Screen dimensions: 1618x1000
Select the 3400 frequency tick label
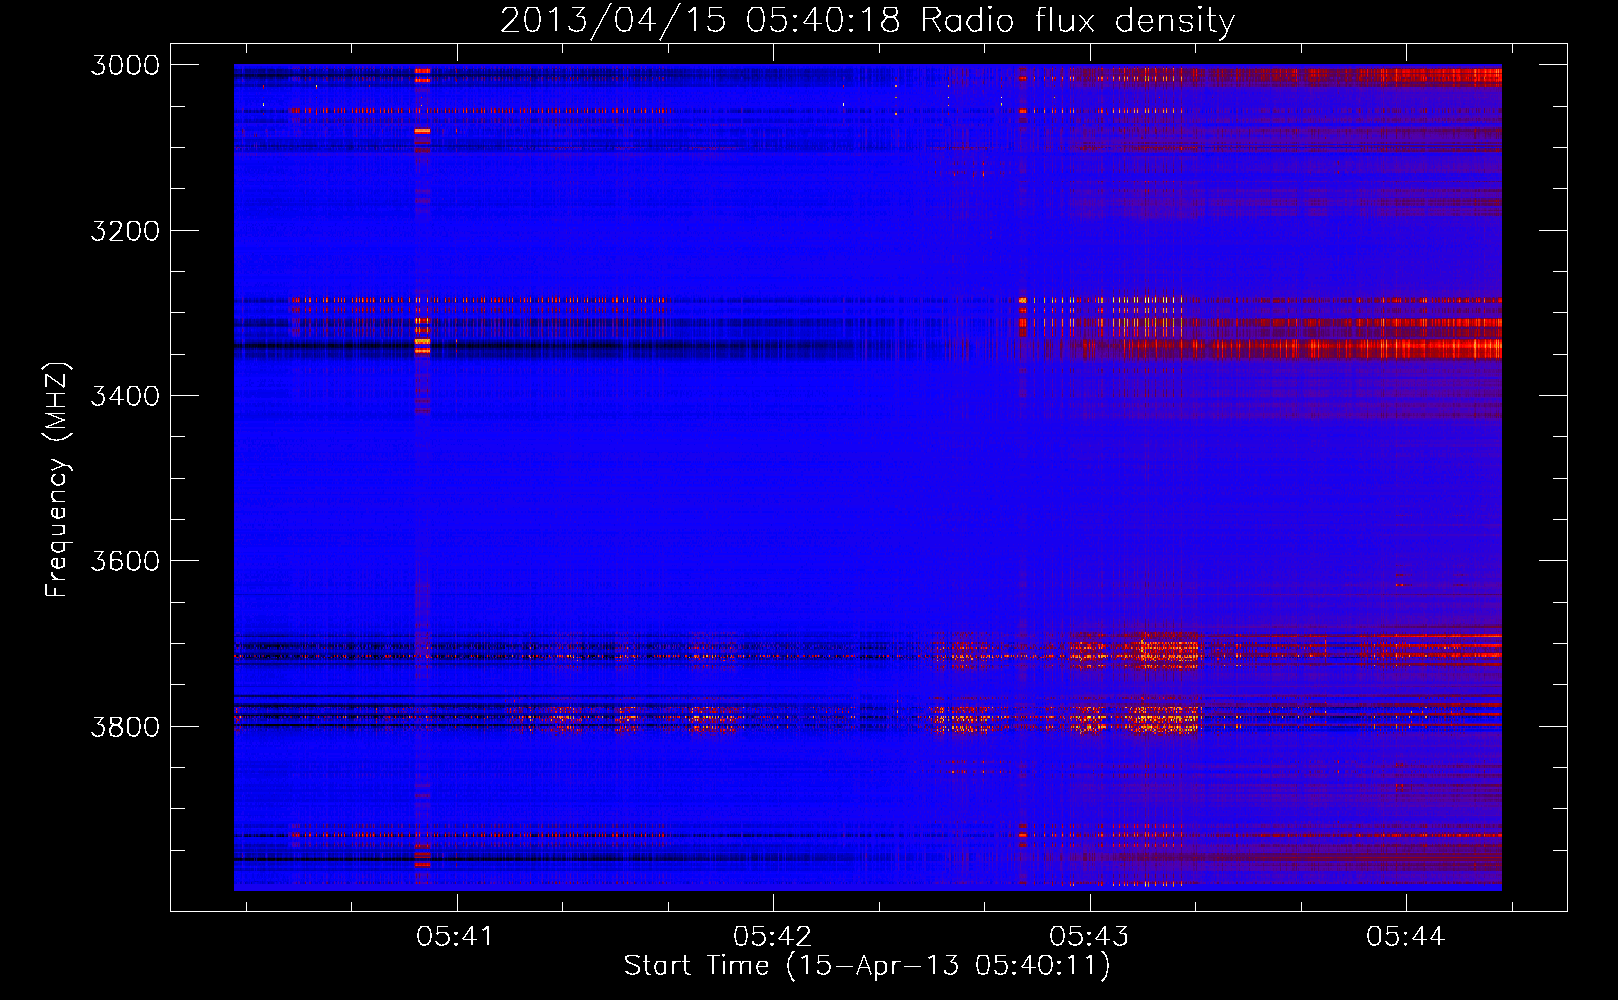[x=125, y=396]
